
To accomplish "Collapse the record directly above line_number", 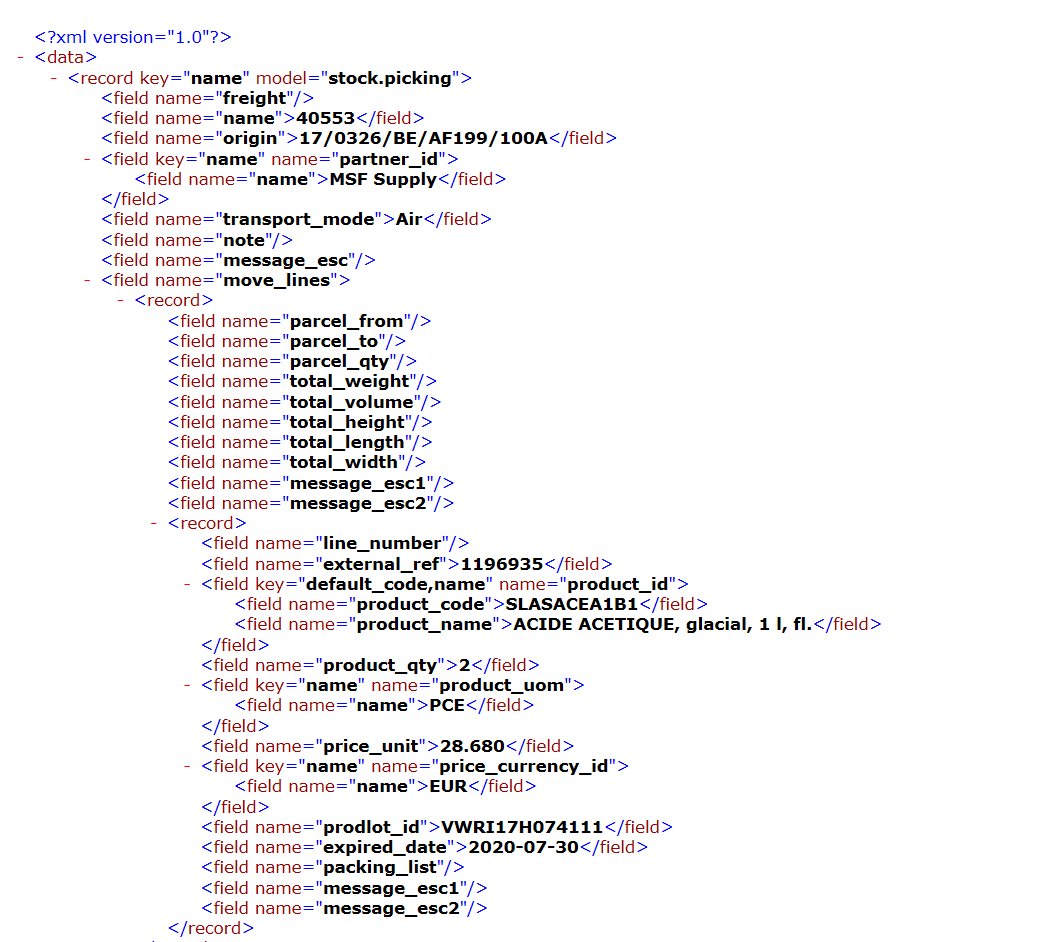I will click(x=155, y=523).
